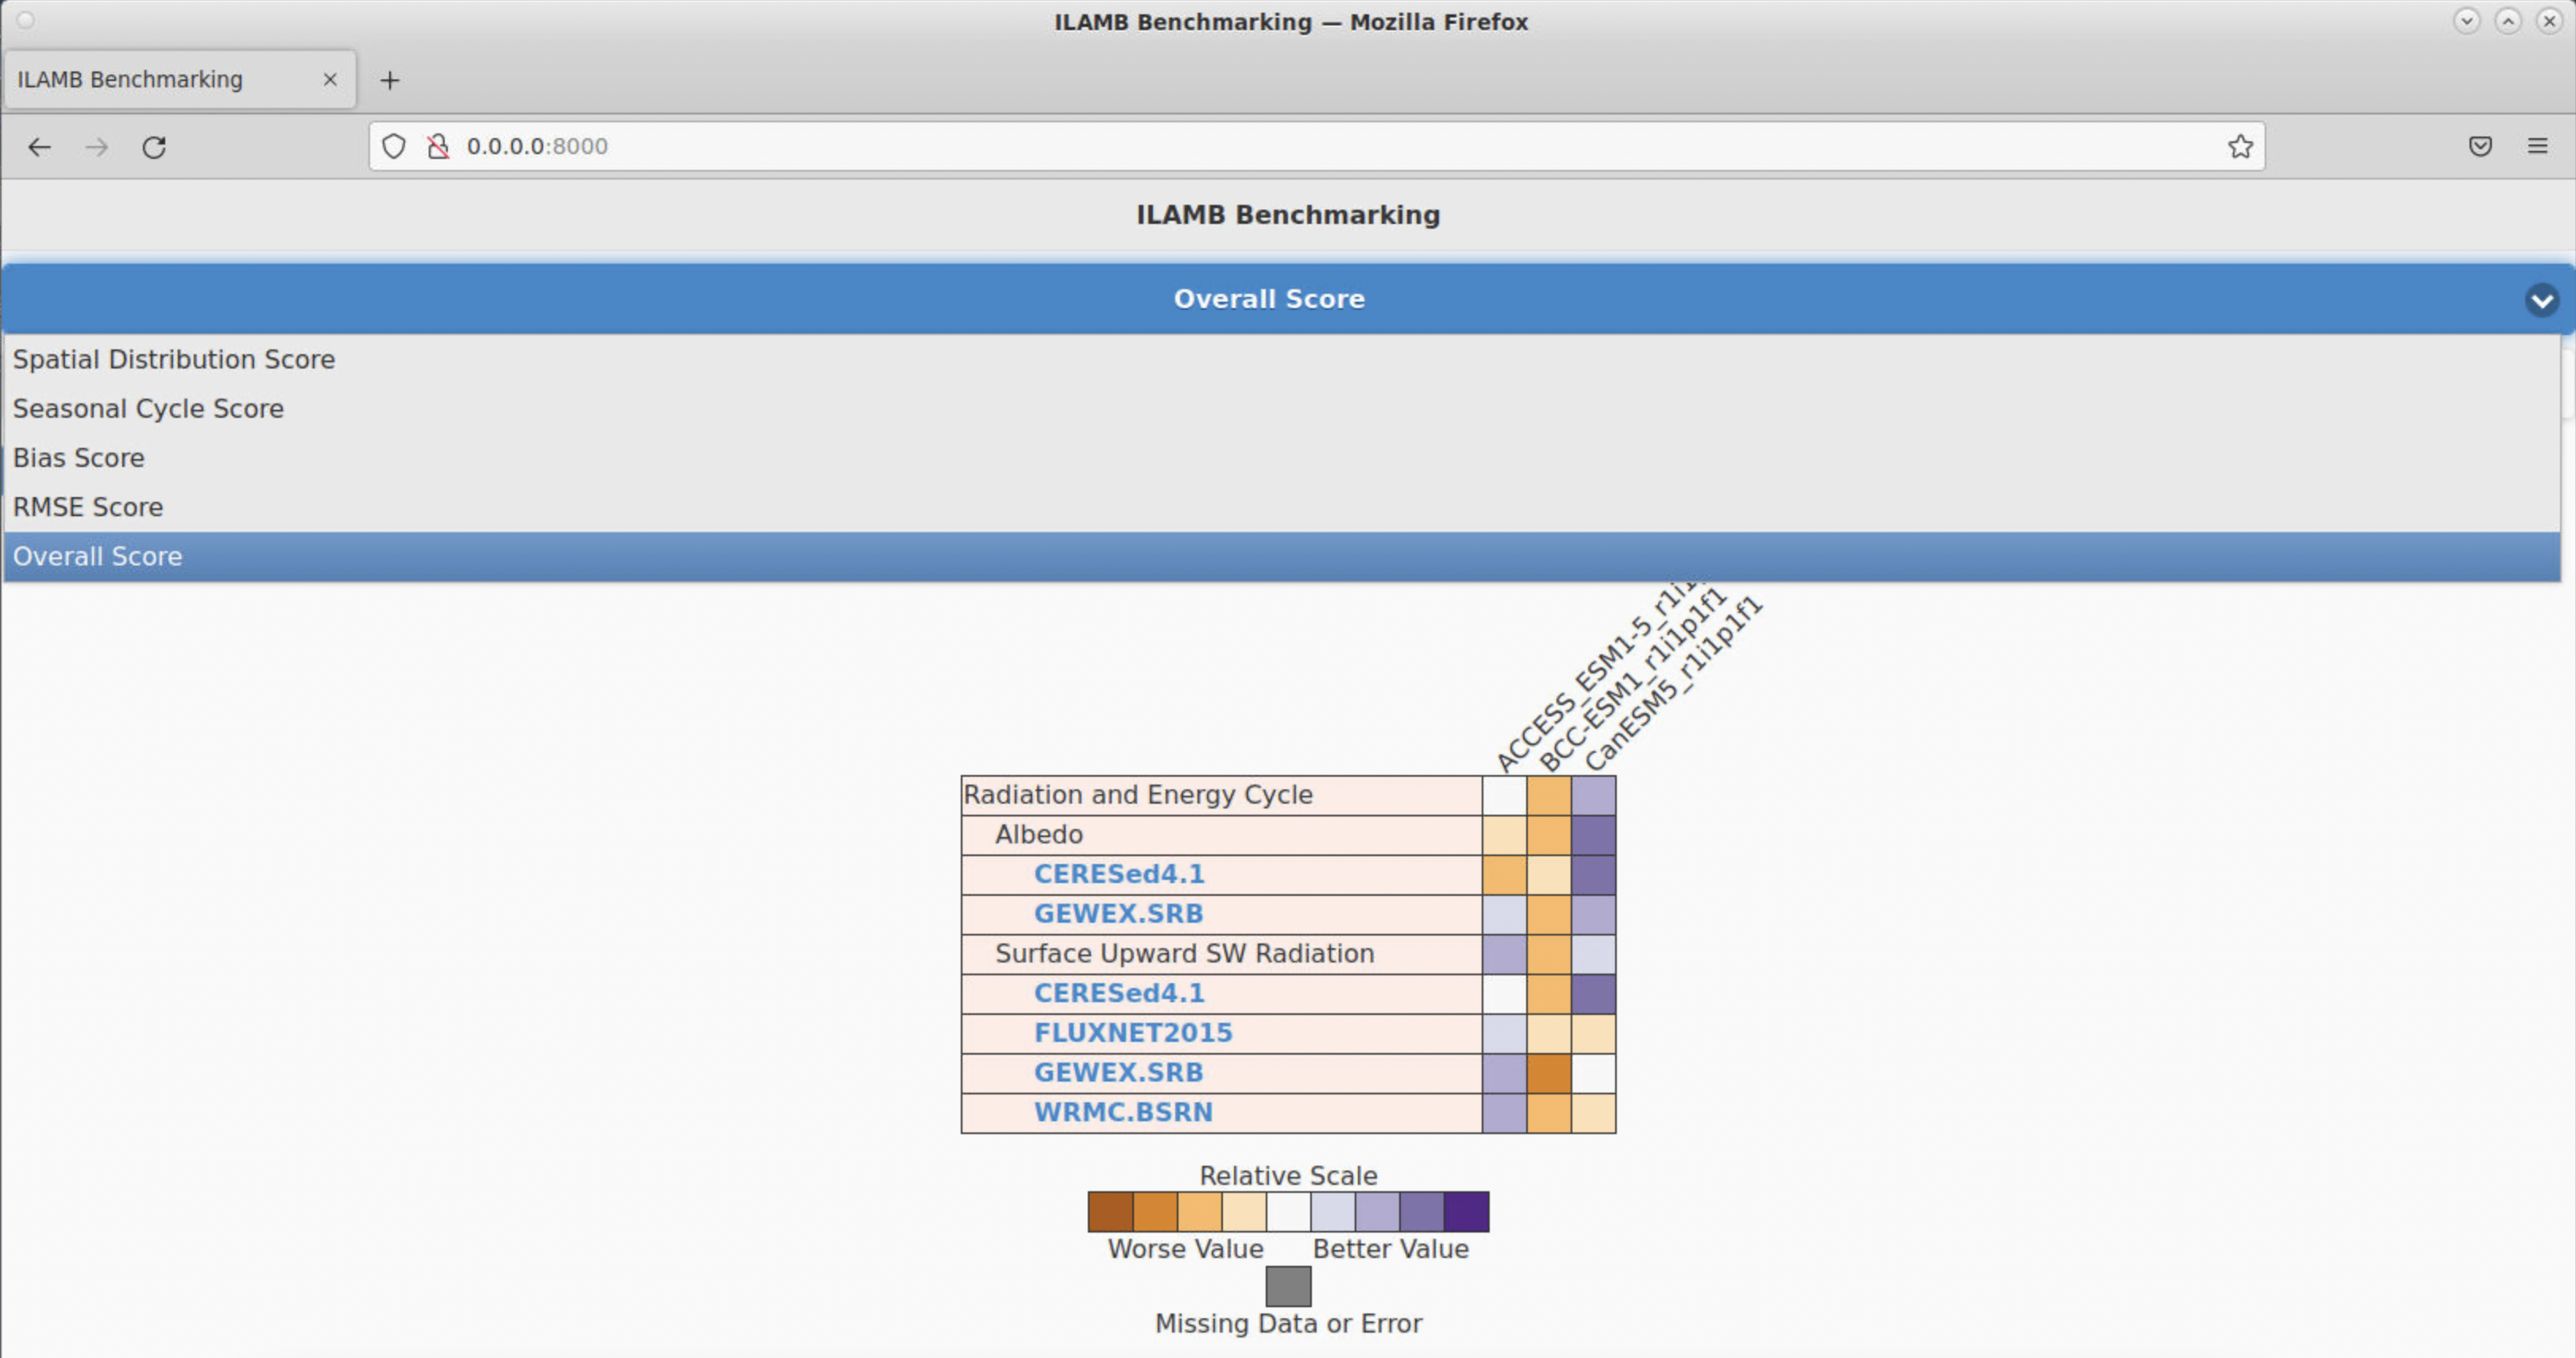Open the FLUXNET2015 dataset link

click(1133, 1033)
